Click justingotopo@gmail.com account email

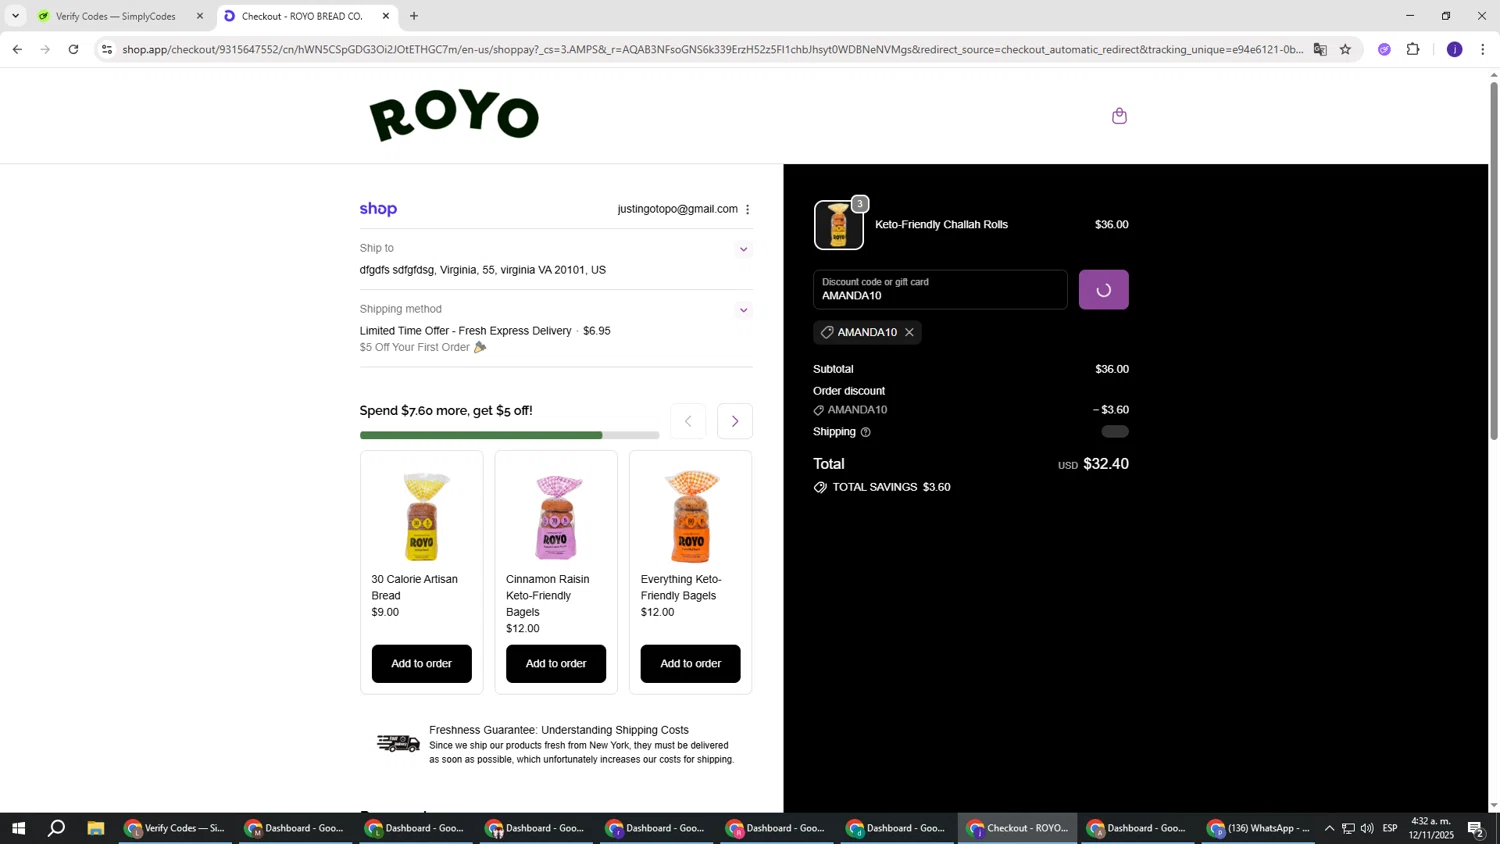(x=677, y=209)
